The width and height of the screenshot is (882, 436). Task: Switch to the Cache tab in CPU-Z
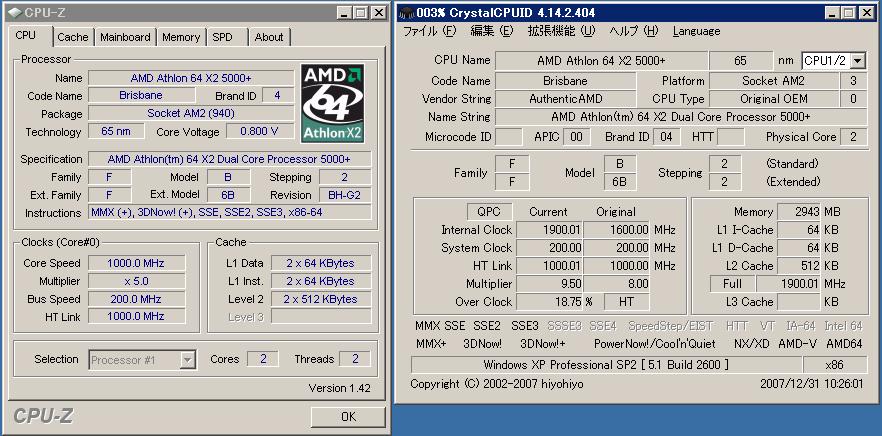click(x=73, y=37)
